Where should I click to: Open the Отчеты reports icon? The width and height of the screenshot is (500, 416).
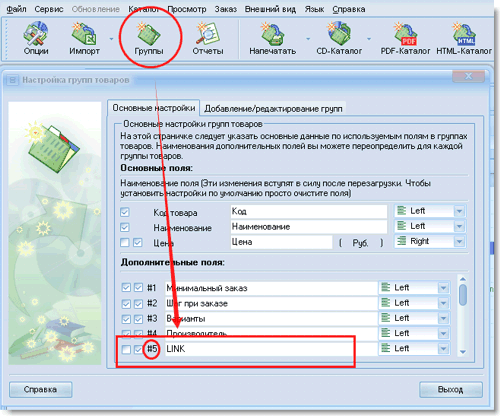[x=208, y=38]
